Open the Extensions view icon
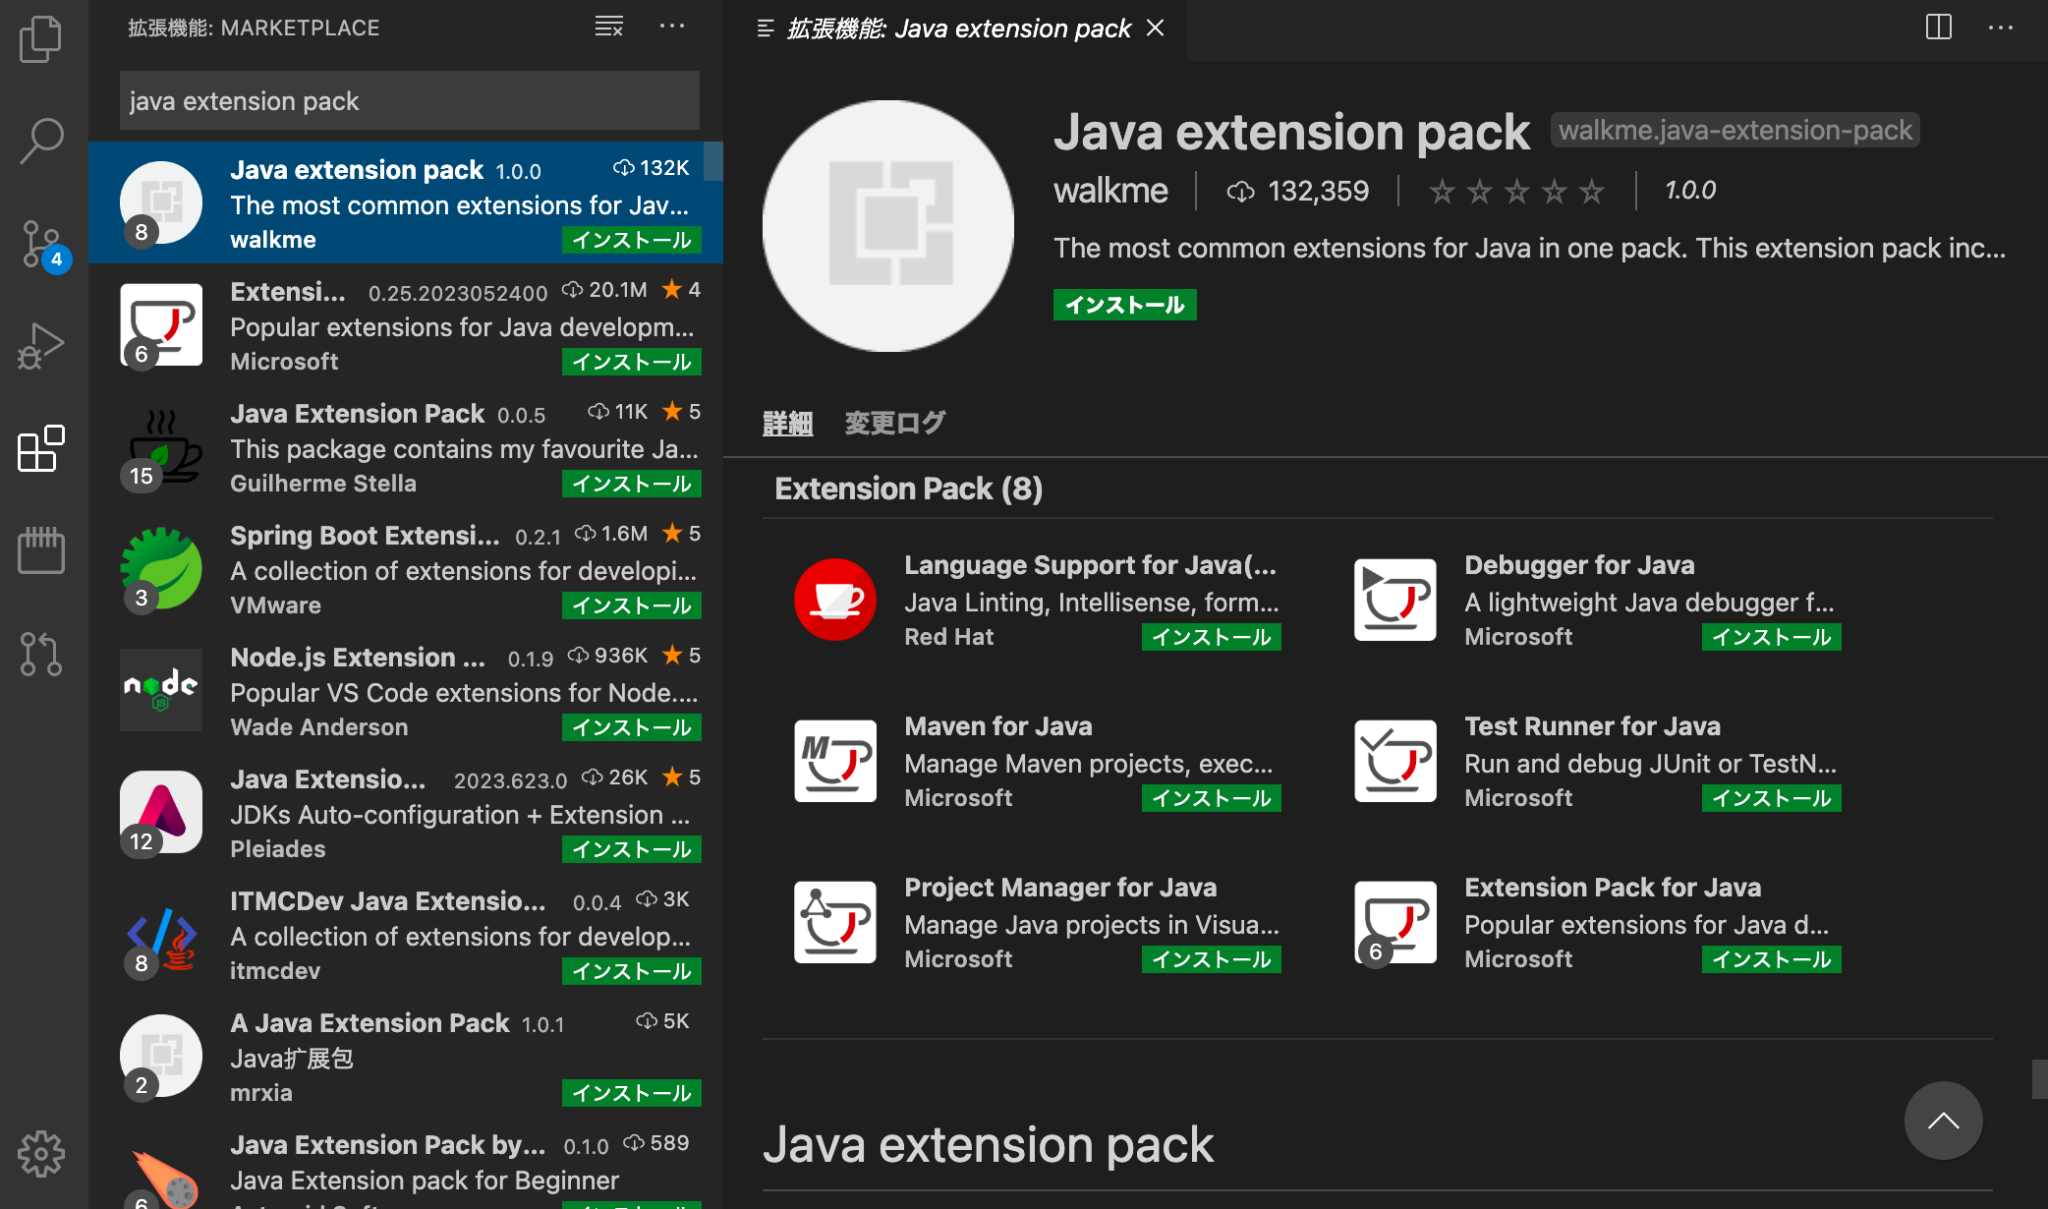The width and height of the screenshot is (2048, 1209). point(41,449)
